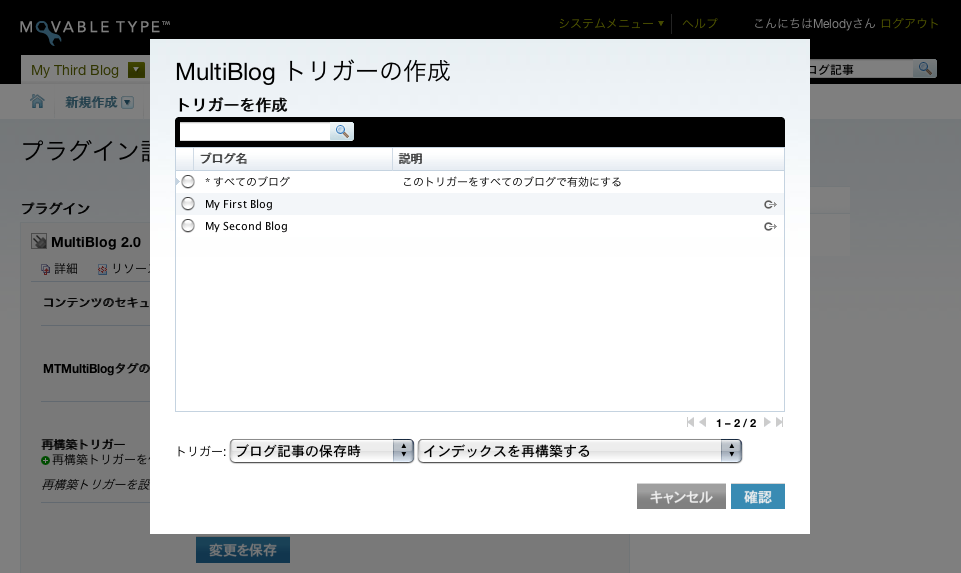Open the インデックスを再構築する action dropdown
Screen dimensions: 961x573
580,451
